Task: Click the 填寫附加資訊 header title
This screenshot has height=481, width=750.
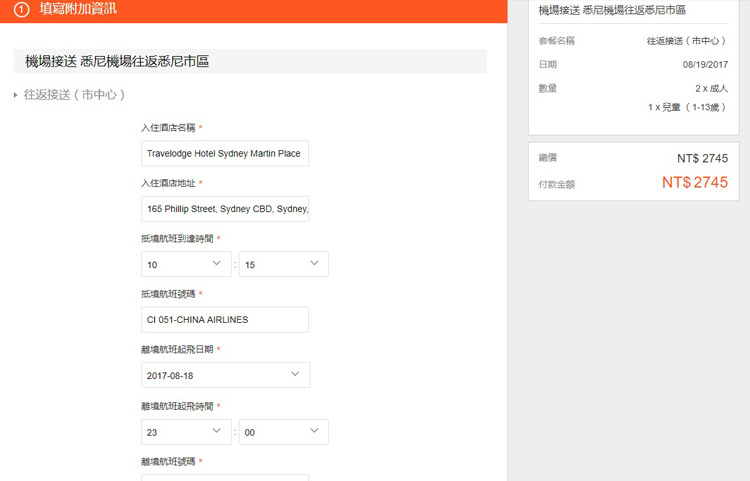Action: (78, 9)
